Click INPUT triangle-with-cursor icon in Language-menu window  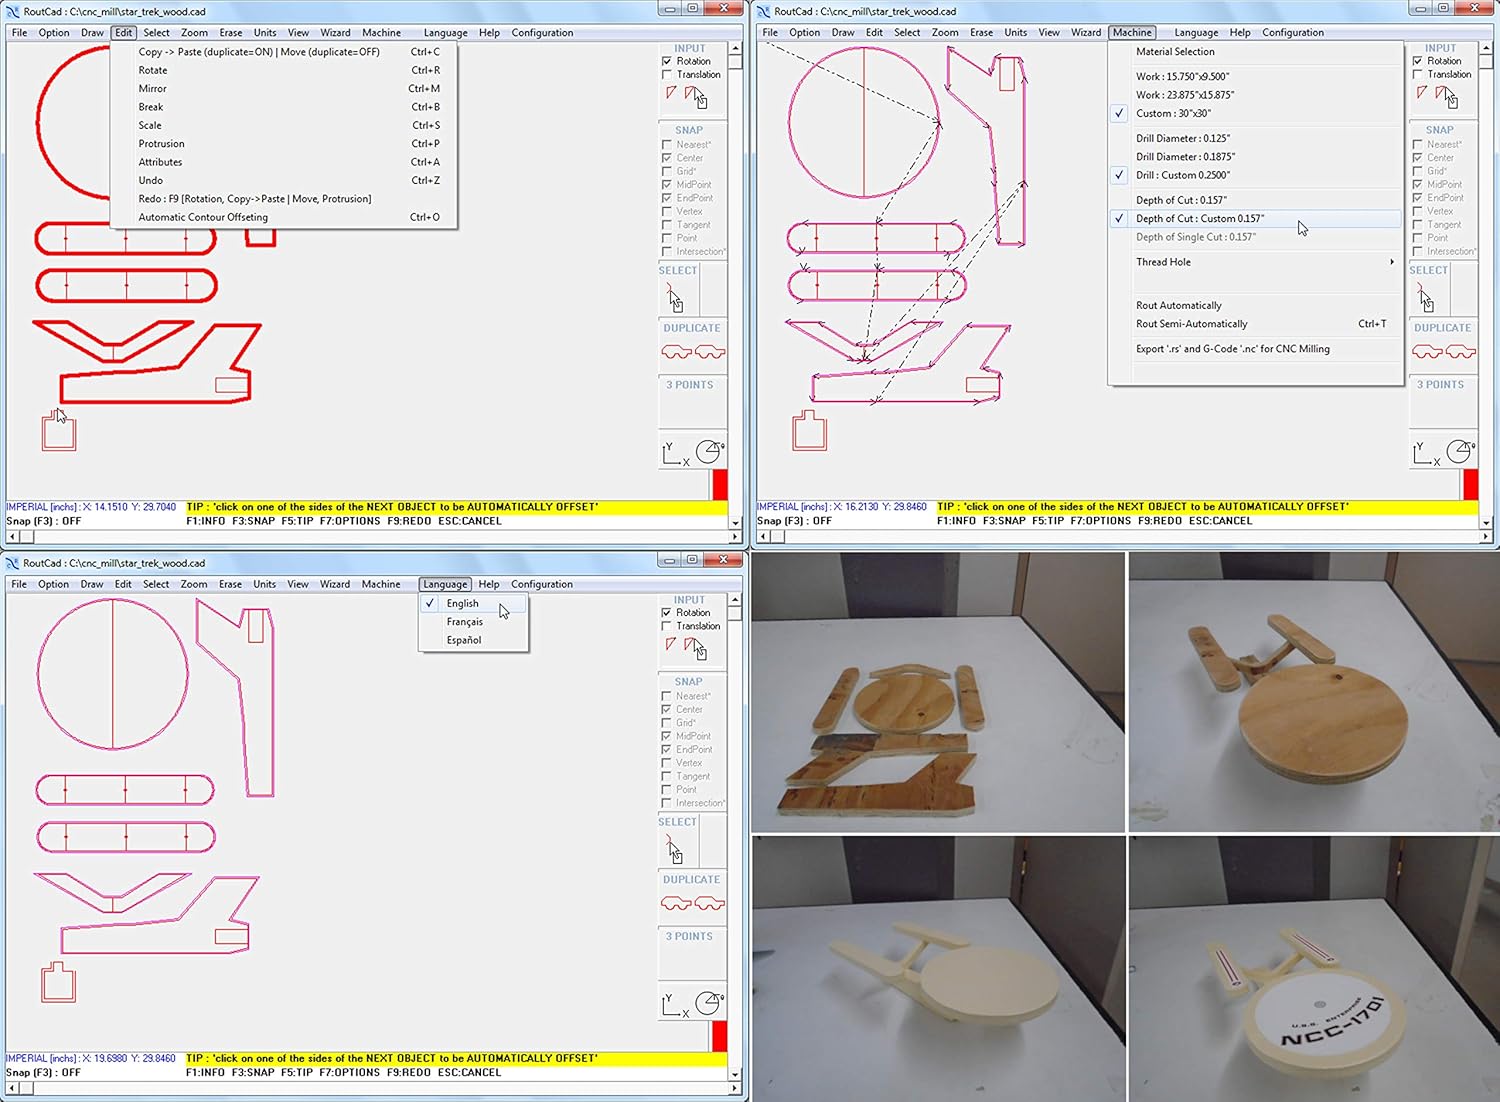point(696,649)
